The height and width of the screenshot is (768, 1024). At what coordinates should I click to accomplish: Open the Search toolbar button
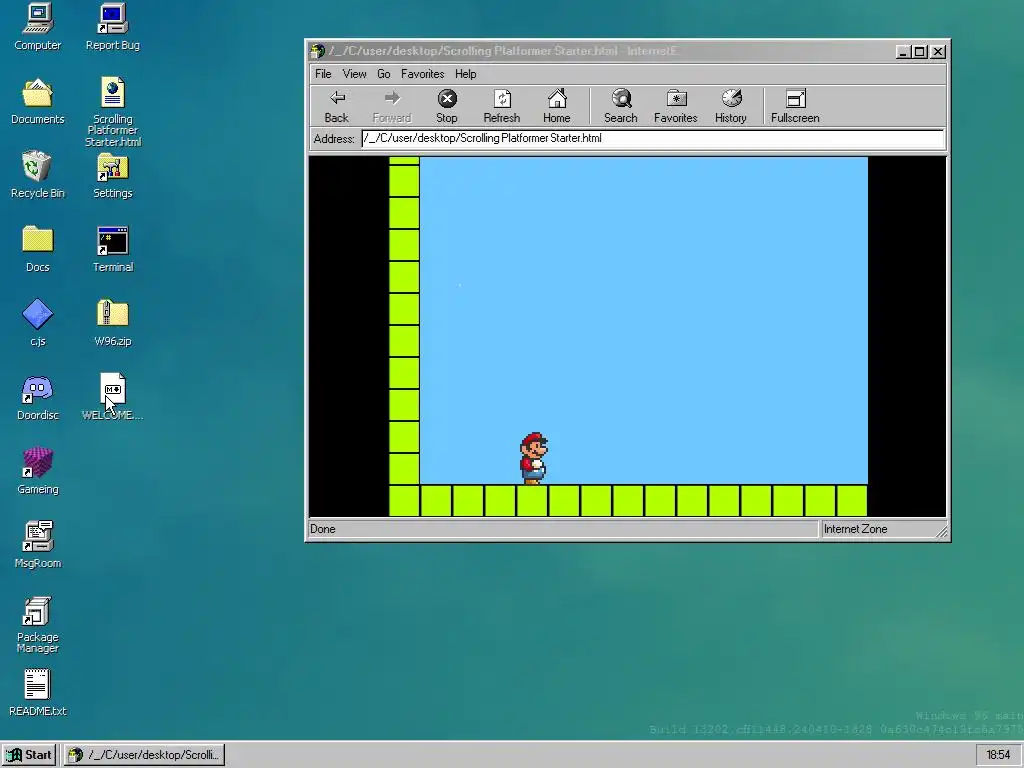(x=620, y=106)
